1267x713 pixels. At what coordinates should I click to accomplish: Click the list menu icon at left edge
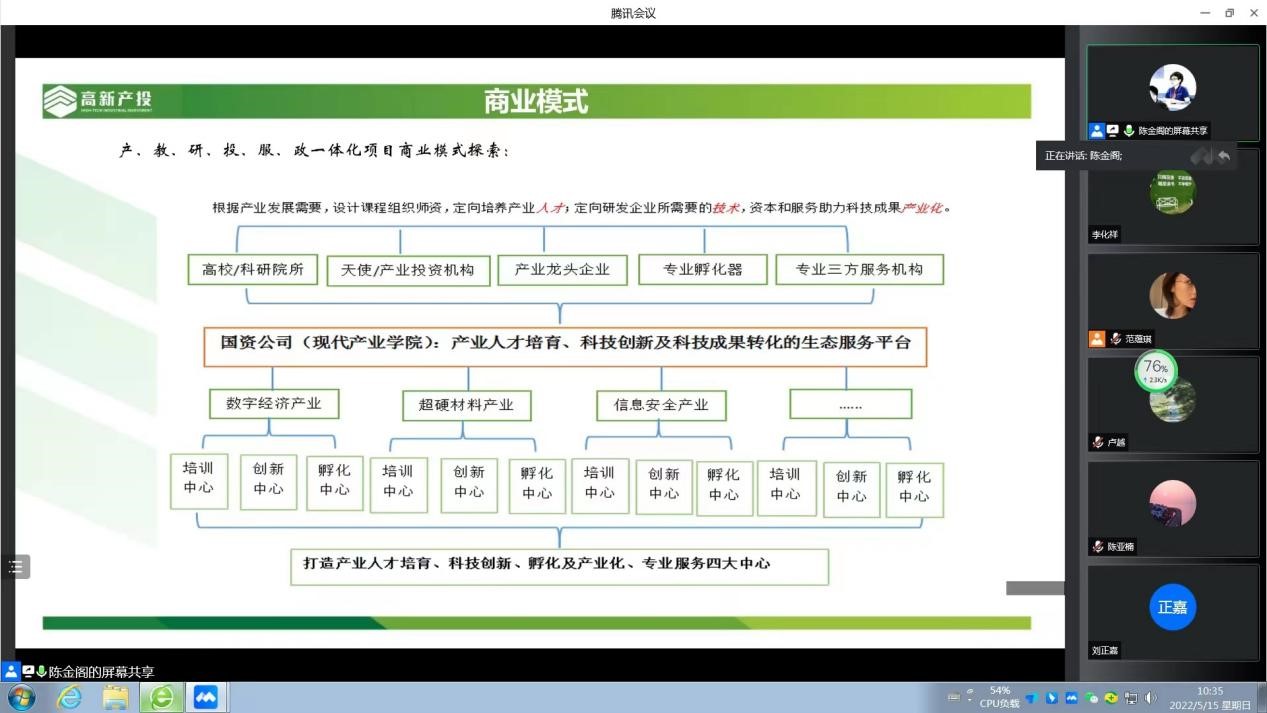tap(15, 567)
